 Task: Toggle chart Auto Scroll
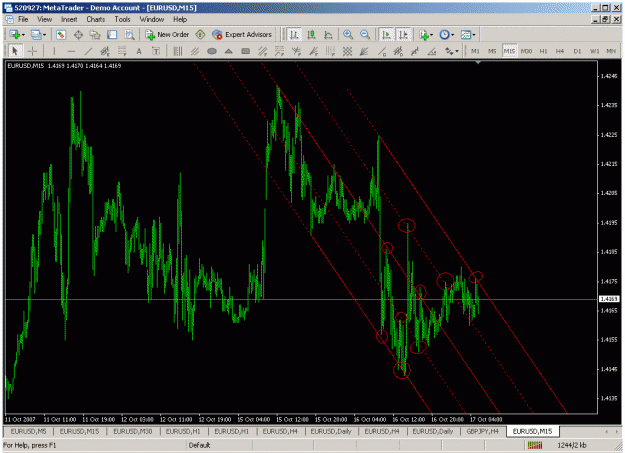[x=386, y=35]
